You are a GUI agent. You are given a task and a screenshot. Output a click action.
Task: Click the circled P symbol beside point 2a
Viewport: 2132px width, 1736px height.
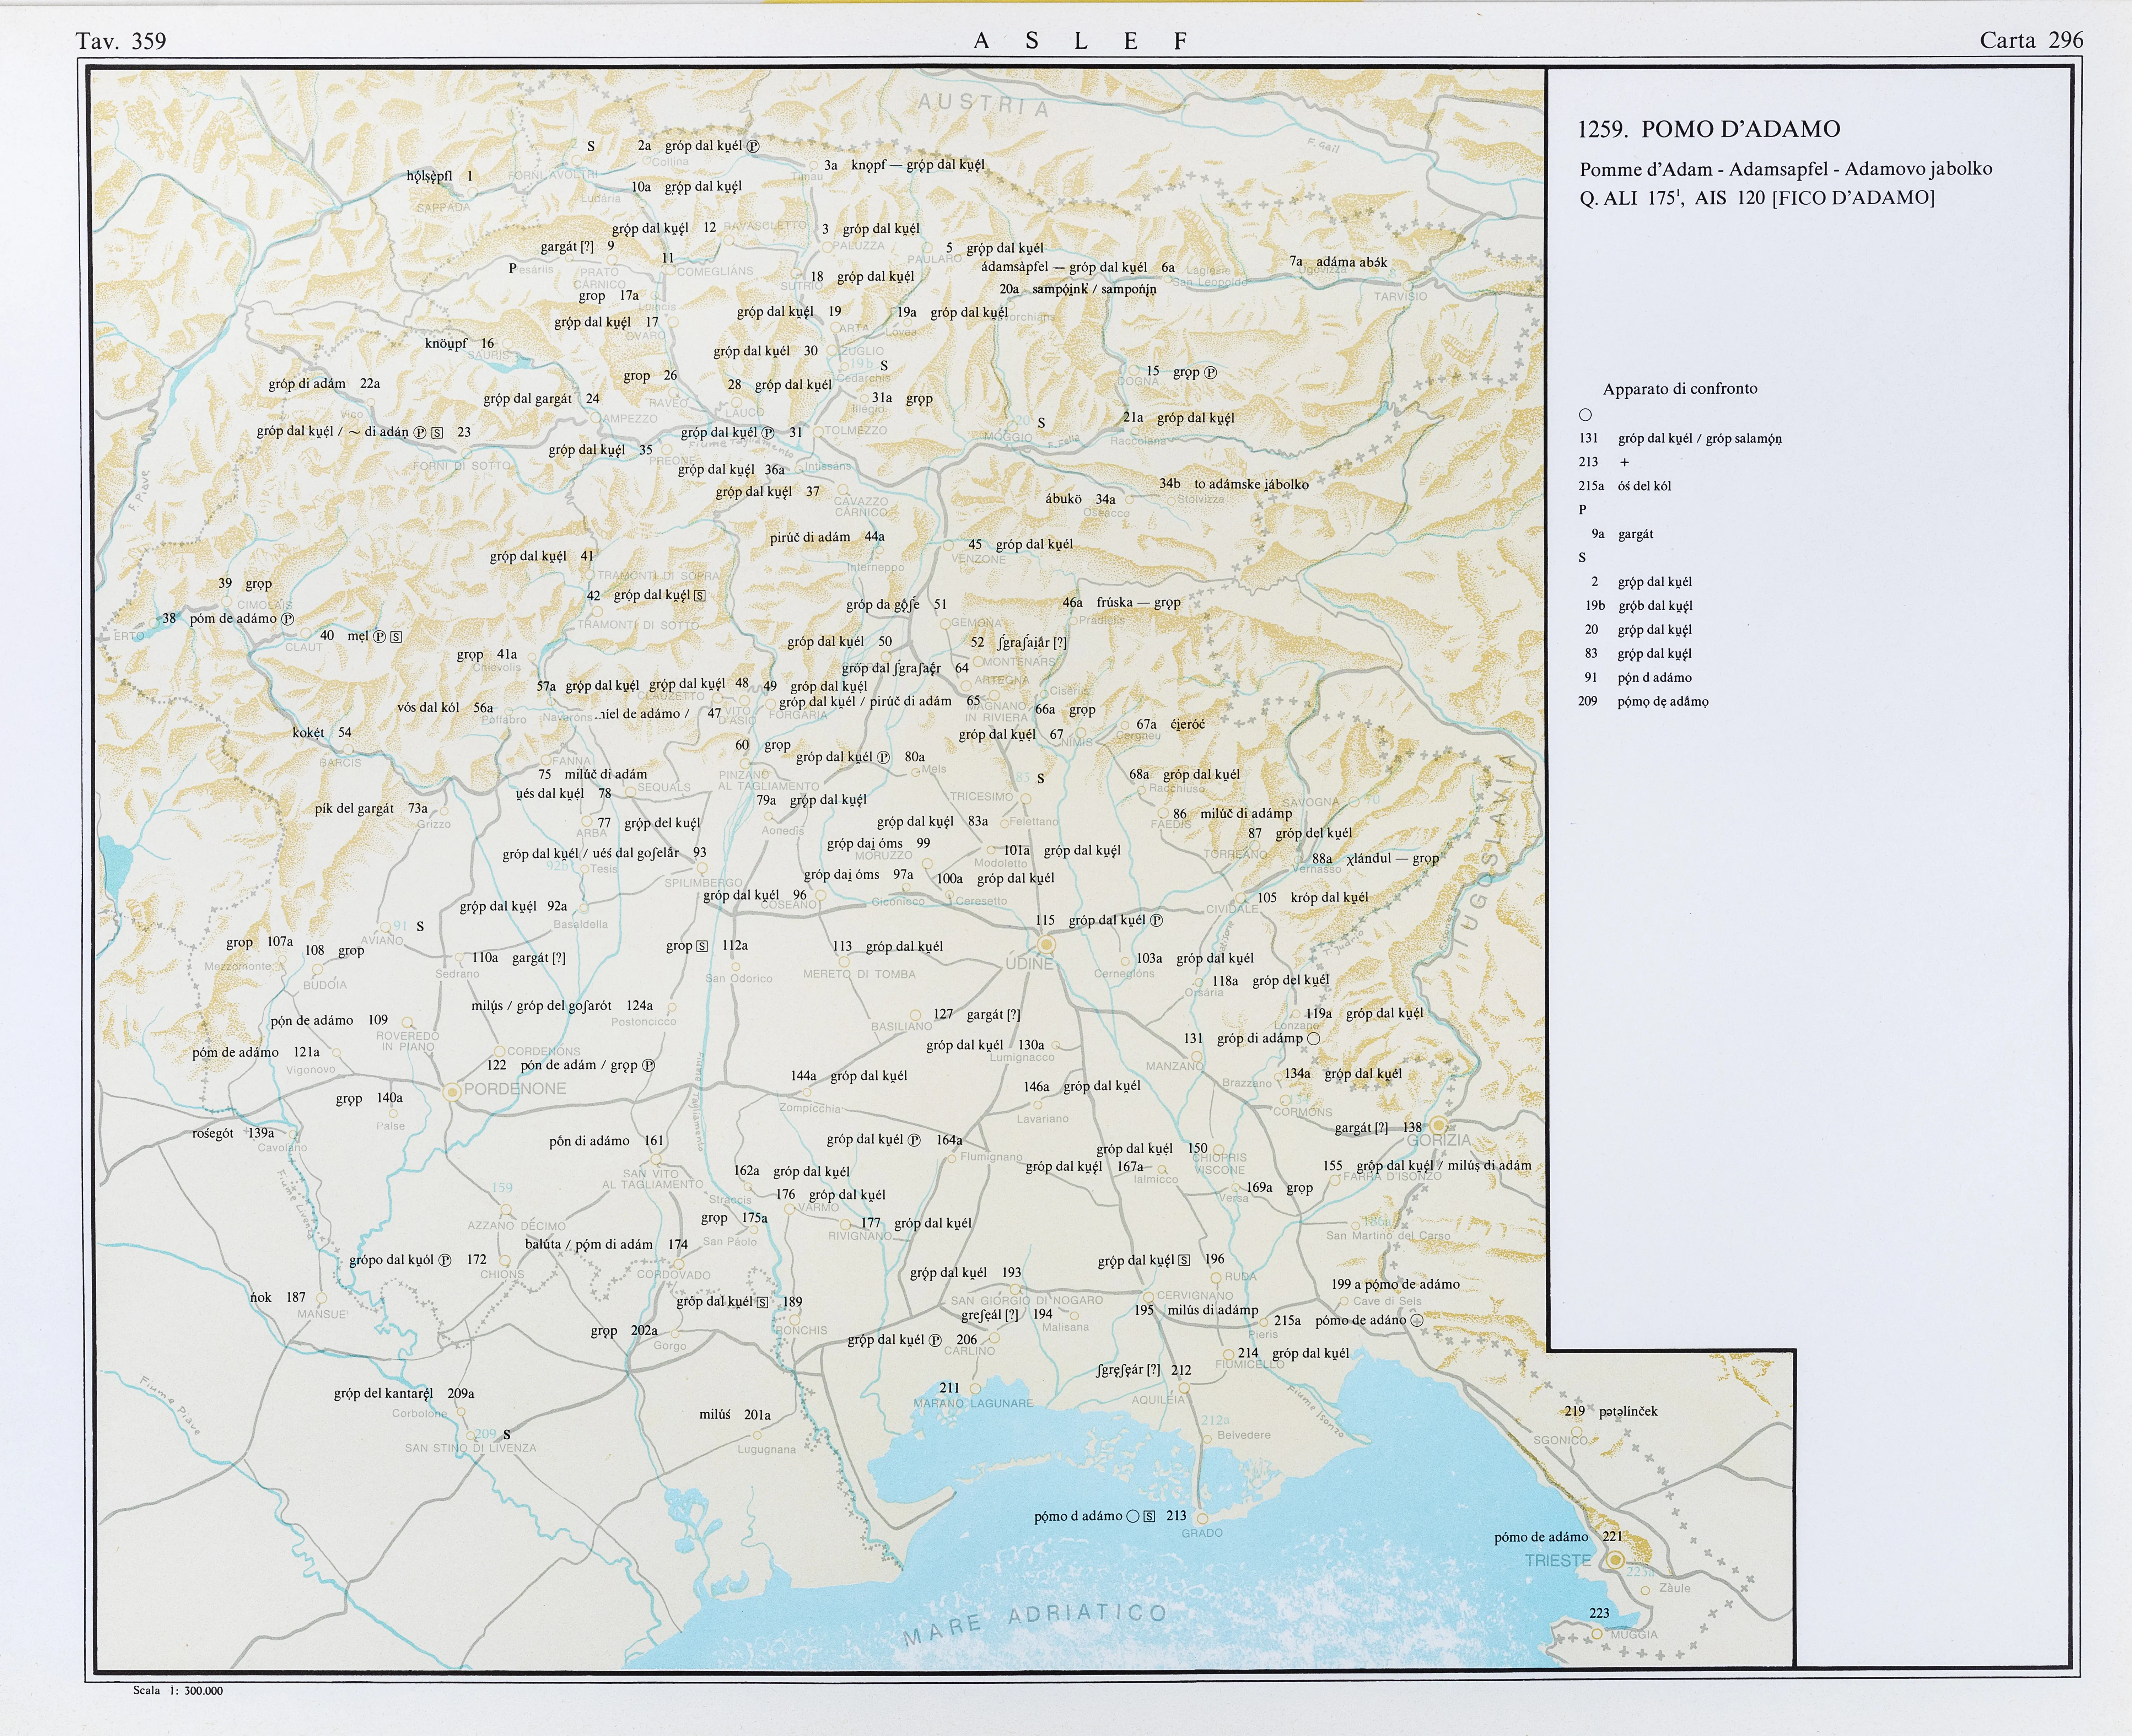point(753,146)
